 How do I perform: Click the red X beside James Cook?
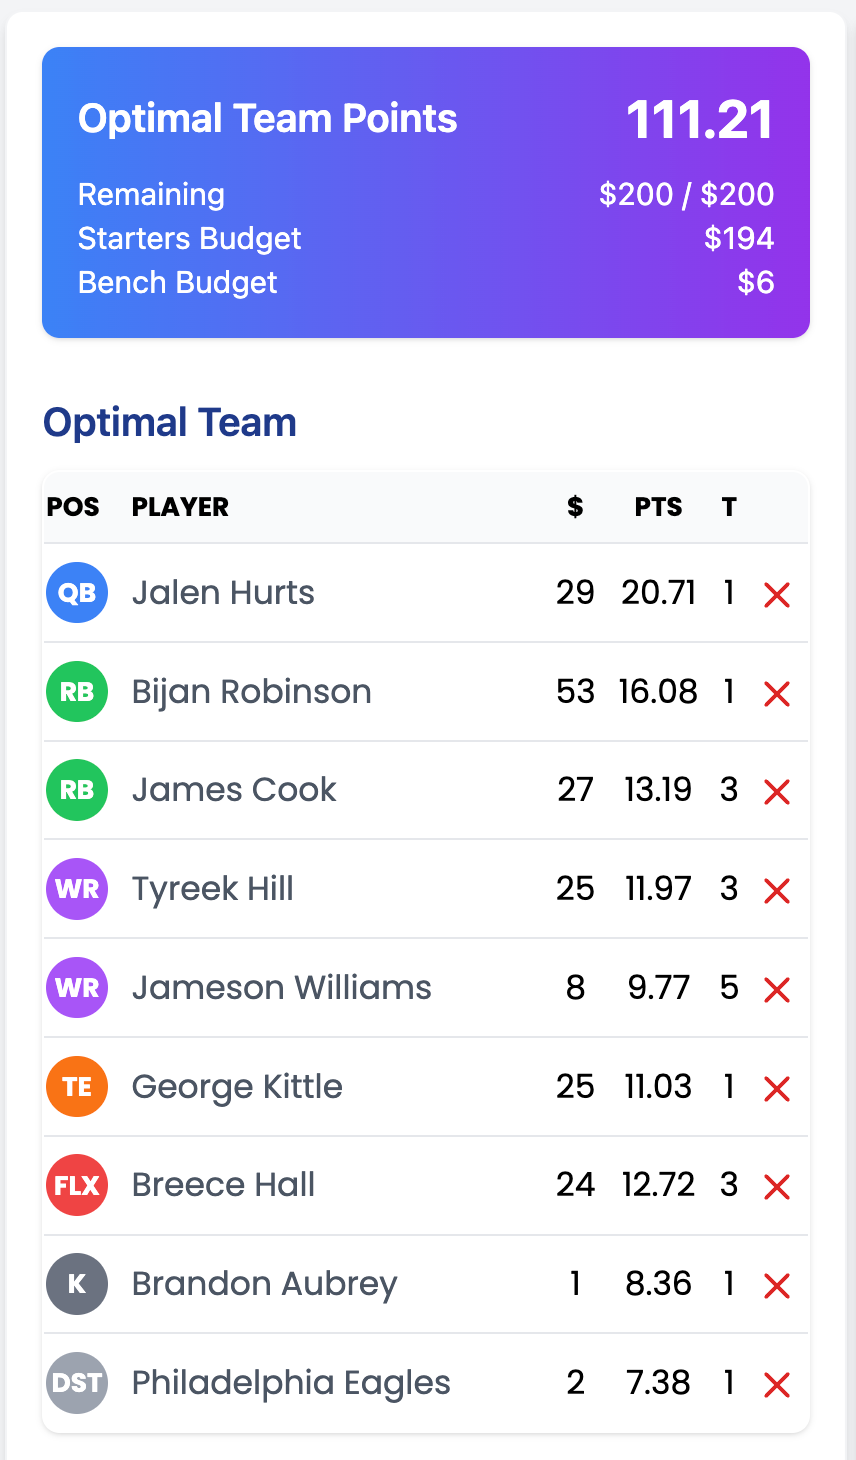tap(777, 792)
